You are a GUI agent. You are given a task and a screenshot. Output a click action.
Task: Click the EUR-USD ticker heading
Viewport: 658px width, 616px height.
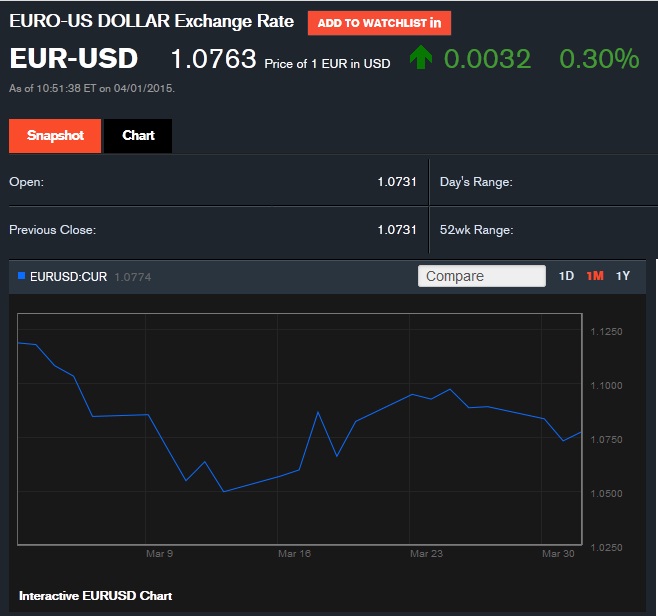[x=74, y=59]
